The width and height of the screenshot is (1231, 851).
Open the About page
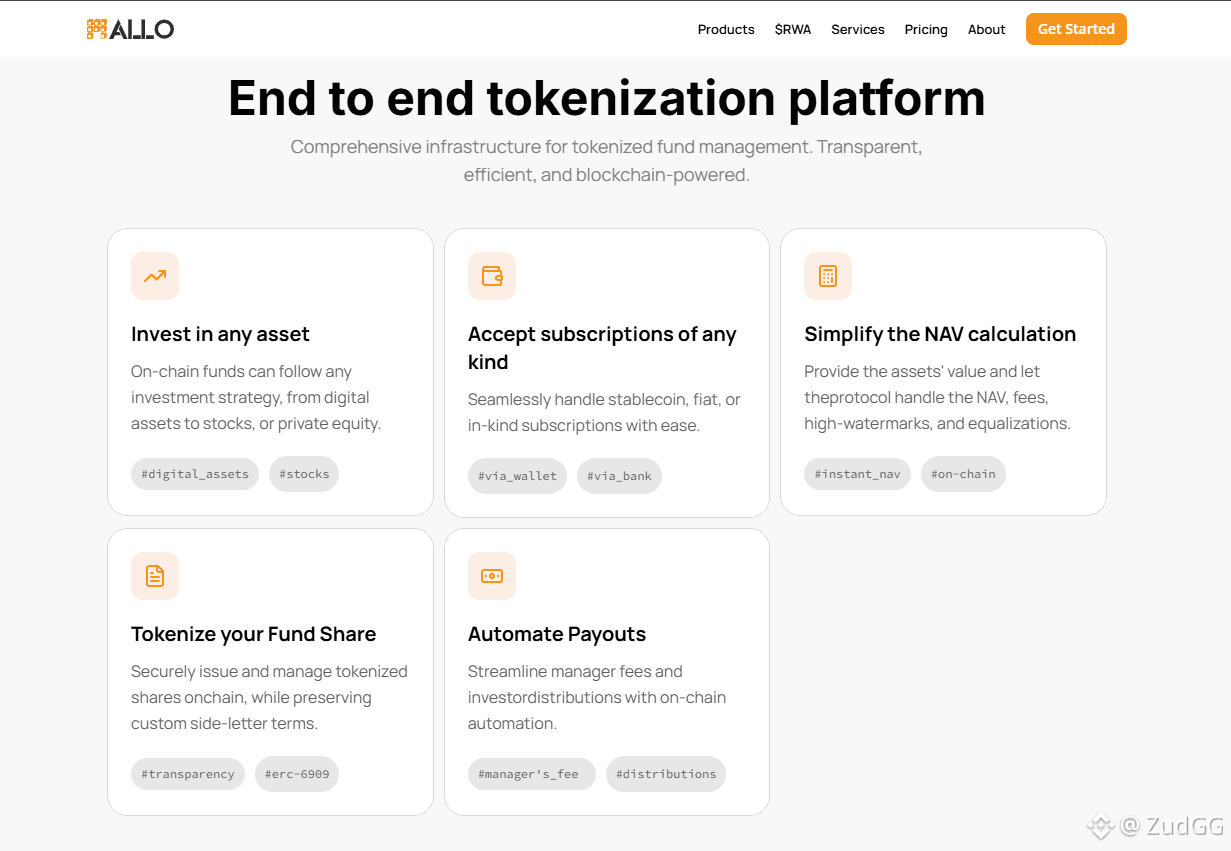click(x=987, y=29)
